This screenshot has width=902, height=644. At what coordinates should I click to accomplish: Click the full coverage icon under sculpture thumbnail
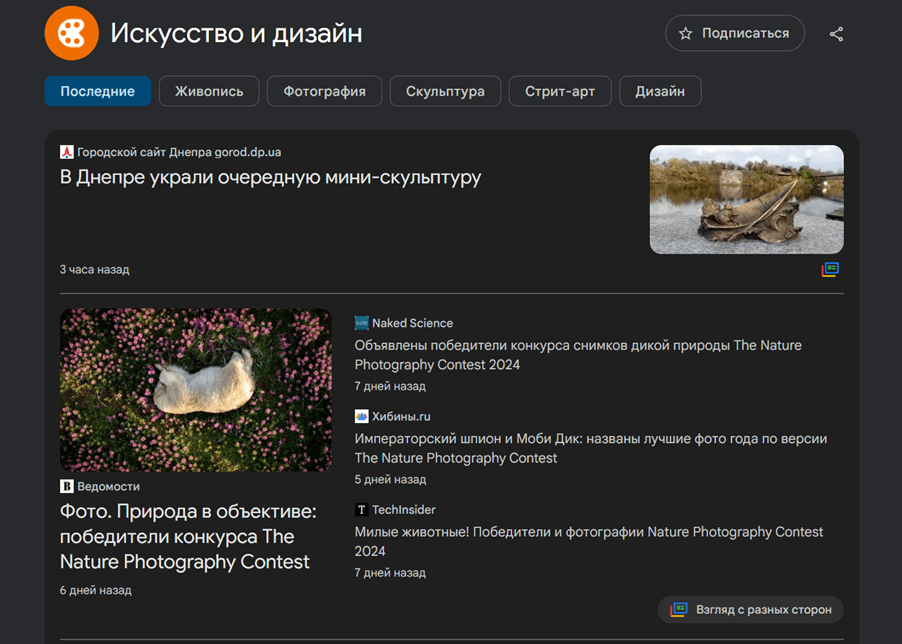(830, 269)
